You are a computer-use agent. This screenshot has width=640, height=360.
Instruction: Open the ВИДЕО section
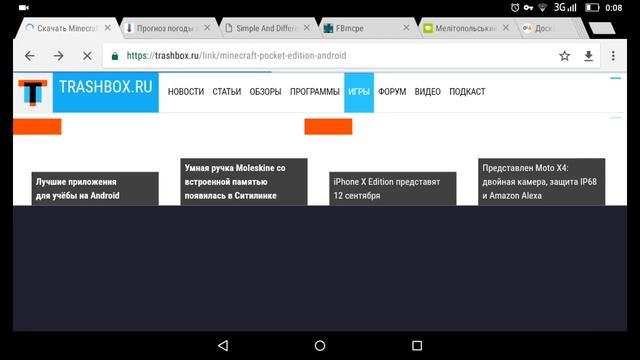[427, 92]
